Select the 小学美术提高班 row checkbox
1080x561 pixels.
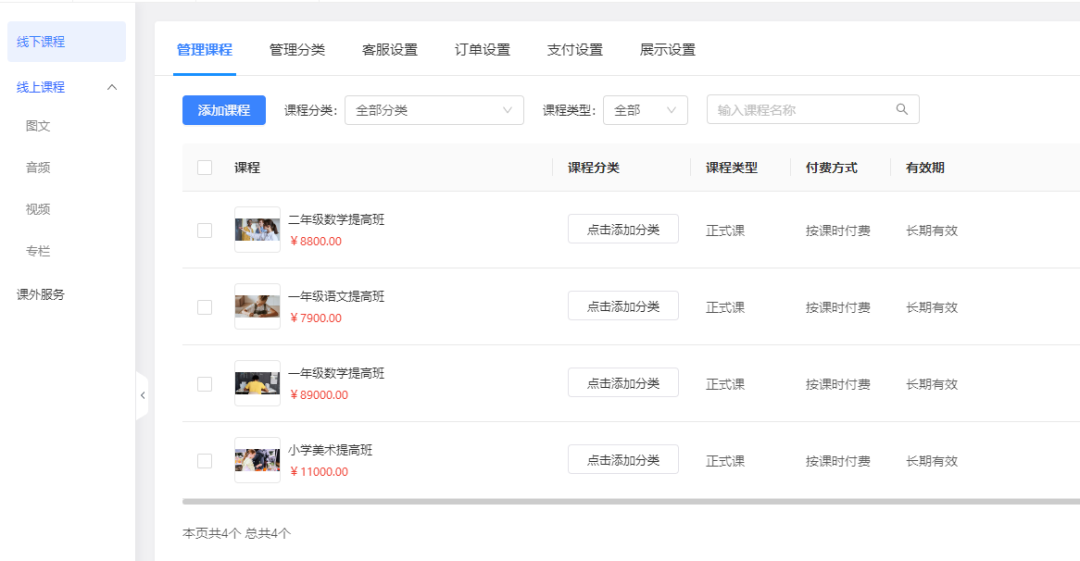pos(205,461)
